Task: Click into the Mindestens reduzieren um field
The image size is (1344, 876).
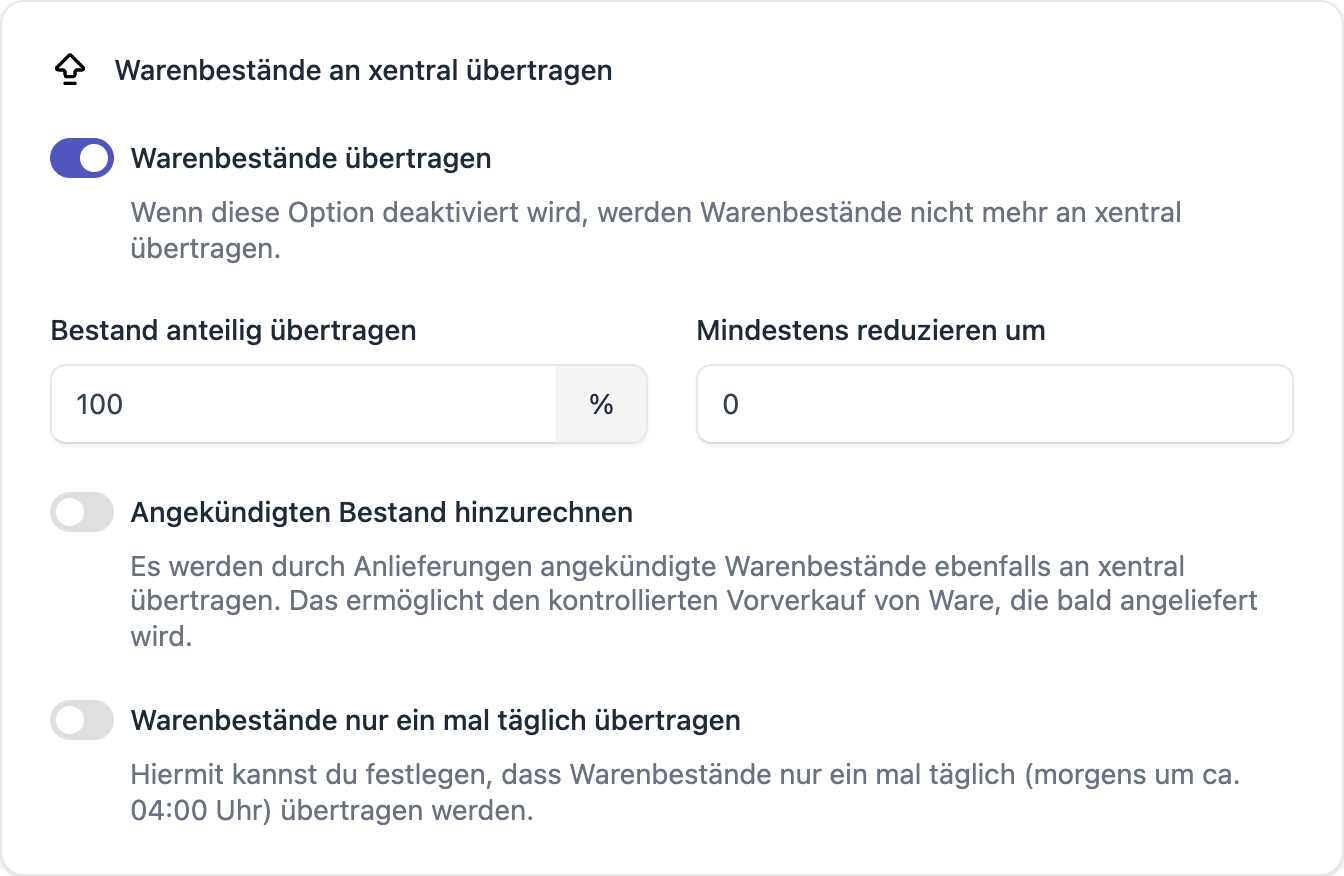Action: click(995, 404)
